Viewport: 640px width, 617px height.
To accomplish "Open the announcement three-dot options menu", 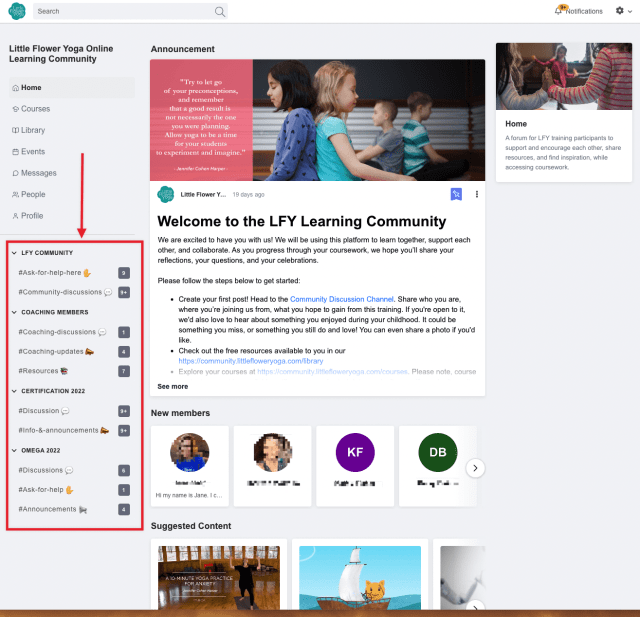I will click(x=476, y=194).
